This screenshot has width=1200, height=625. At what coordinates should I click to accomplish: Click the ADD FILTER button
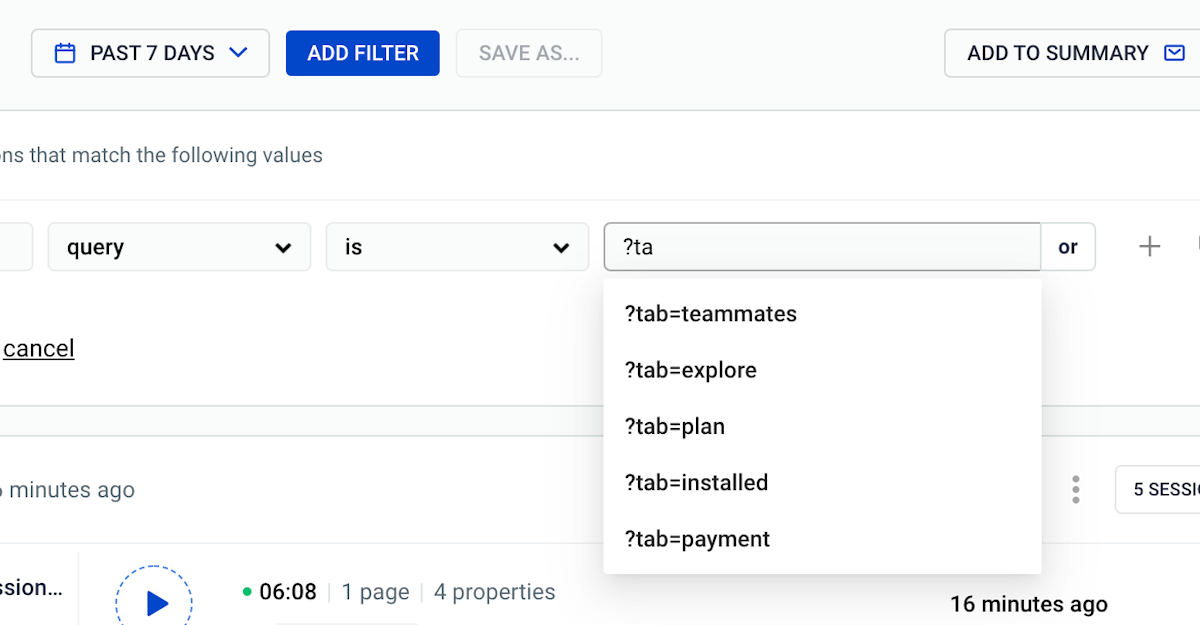pos(363,53)
